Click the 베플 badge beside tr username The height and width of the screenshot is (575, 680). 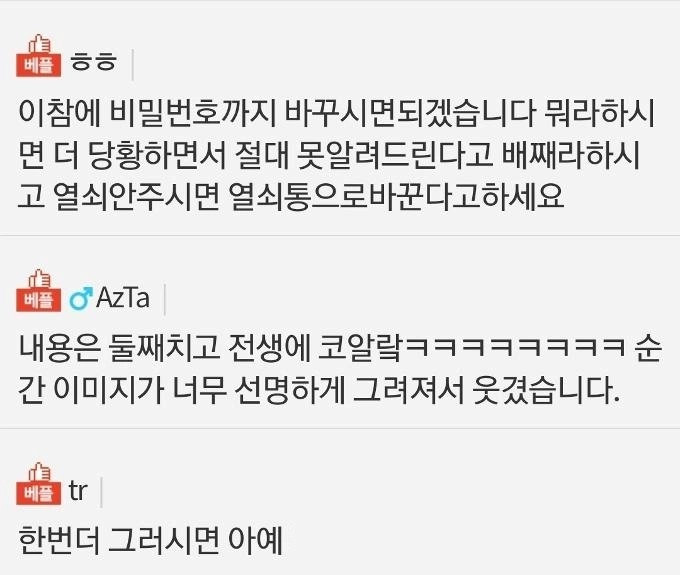coord(38,493)
